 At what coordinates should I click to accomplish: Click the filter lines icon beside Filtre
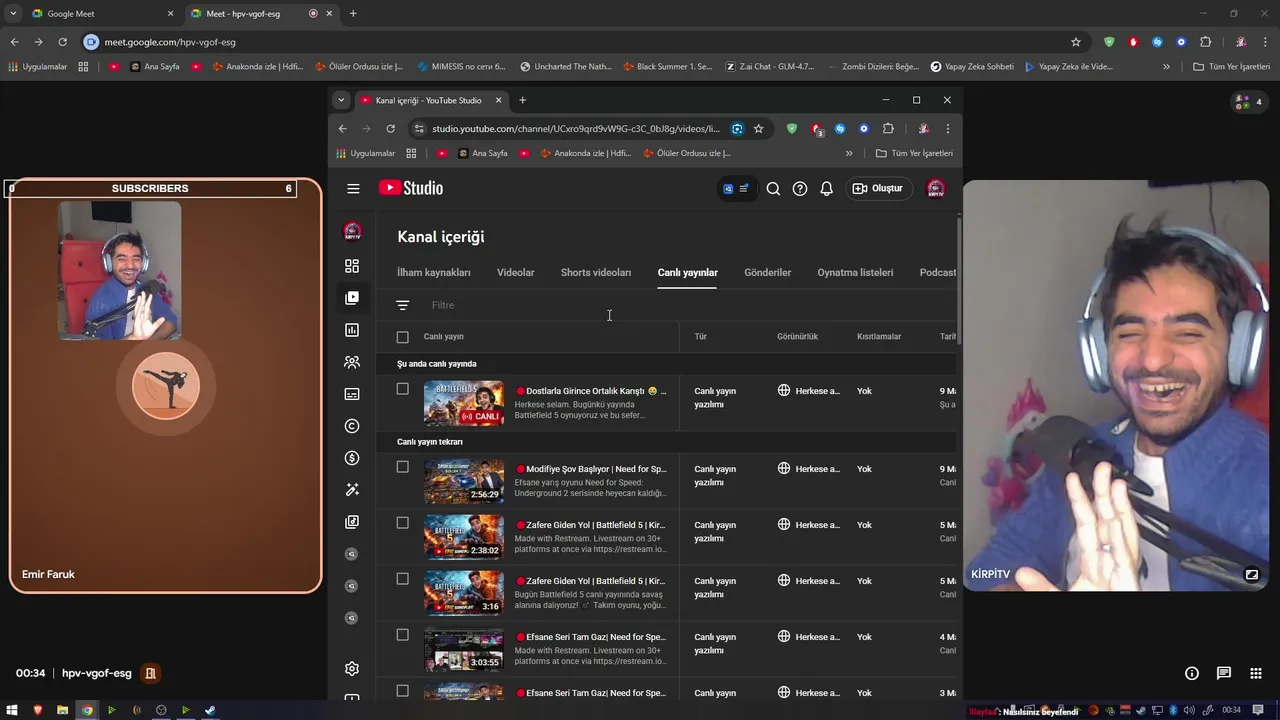pyautogui.click(x=402, y=305)
